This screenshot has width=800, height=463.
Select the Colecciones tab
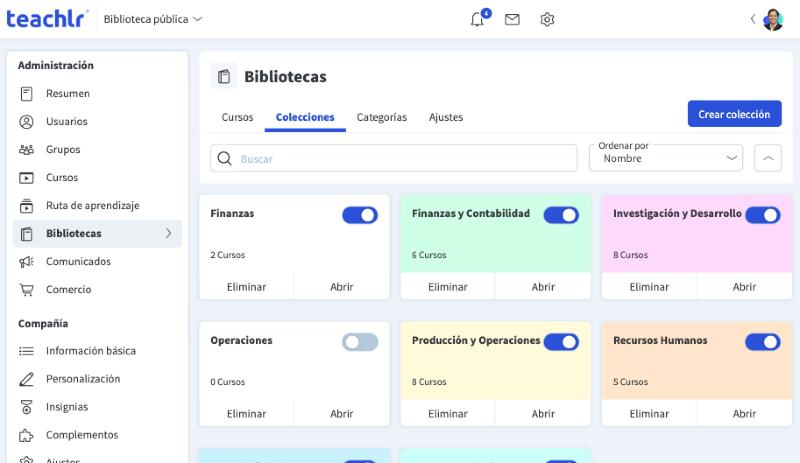coord(305,117)
